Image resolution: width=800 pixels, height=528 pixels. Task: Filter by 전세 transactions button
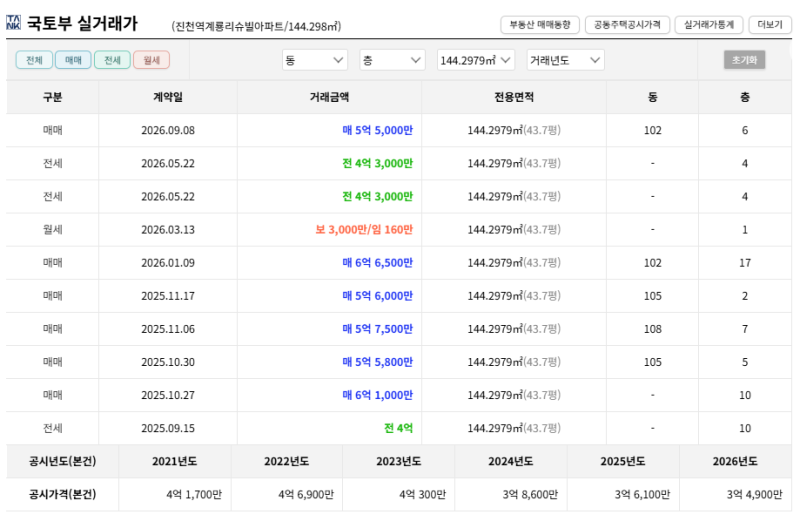pos(112,60)
